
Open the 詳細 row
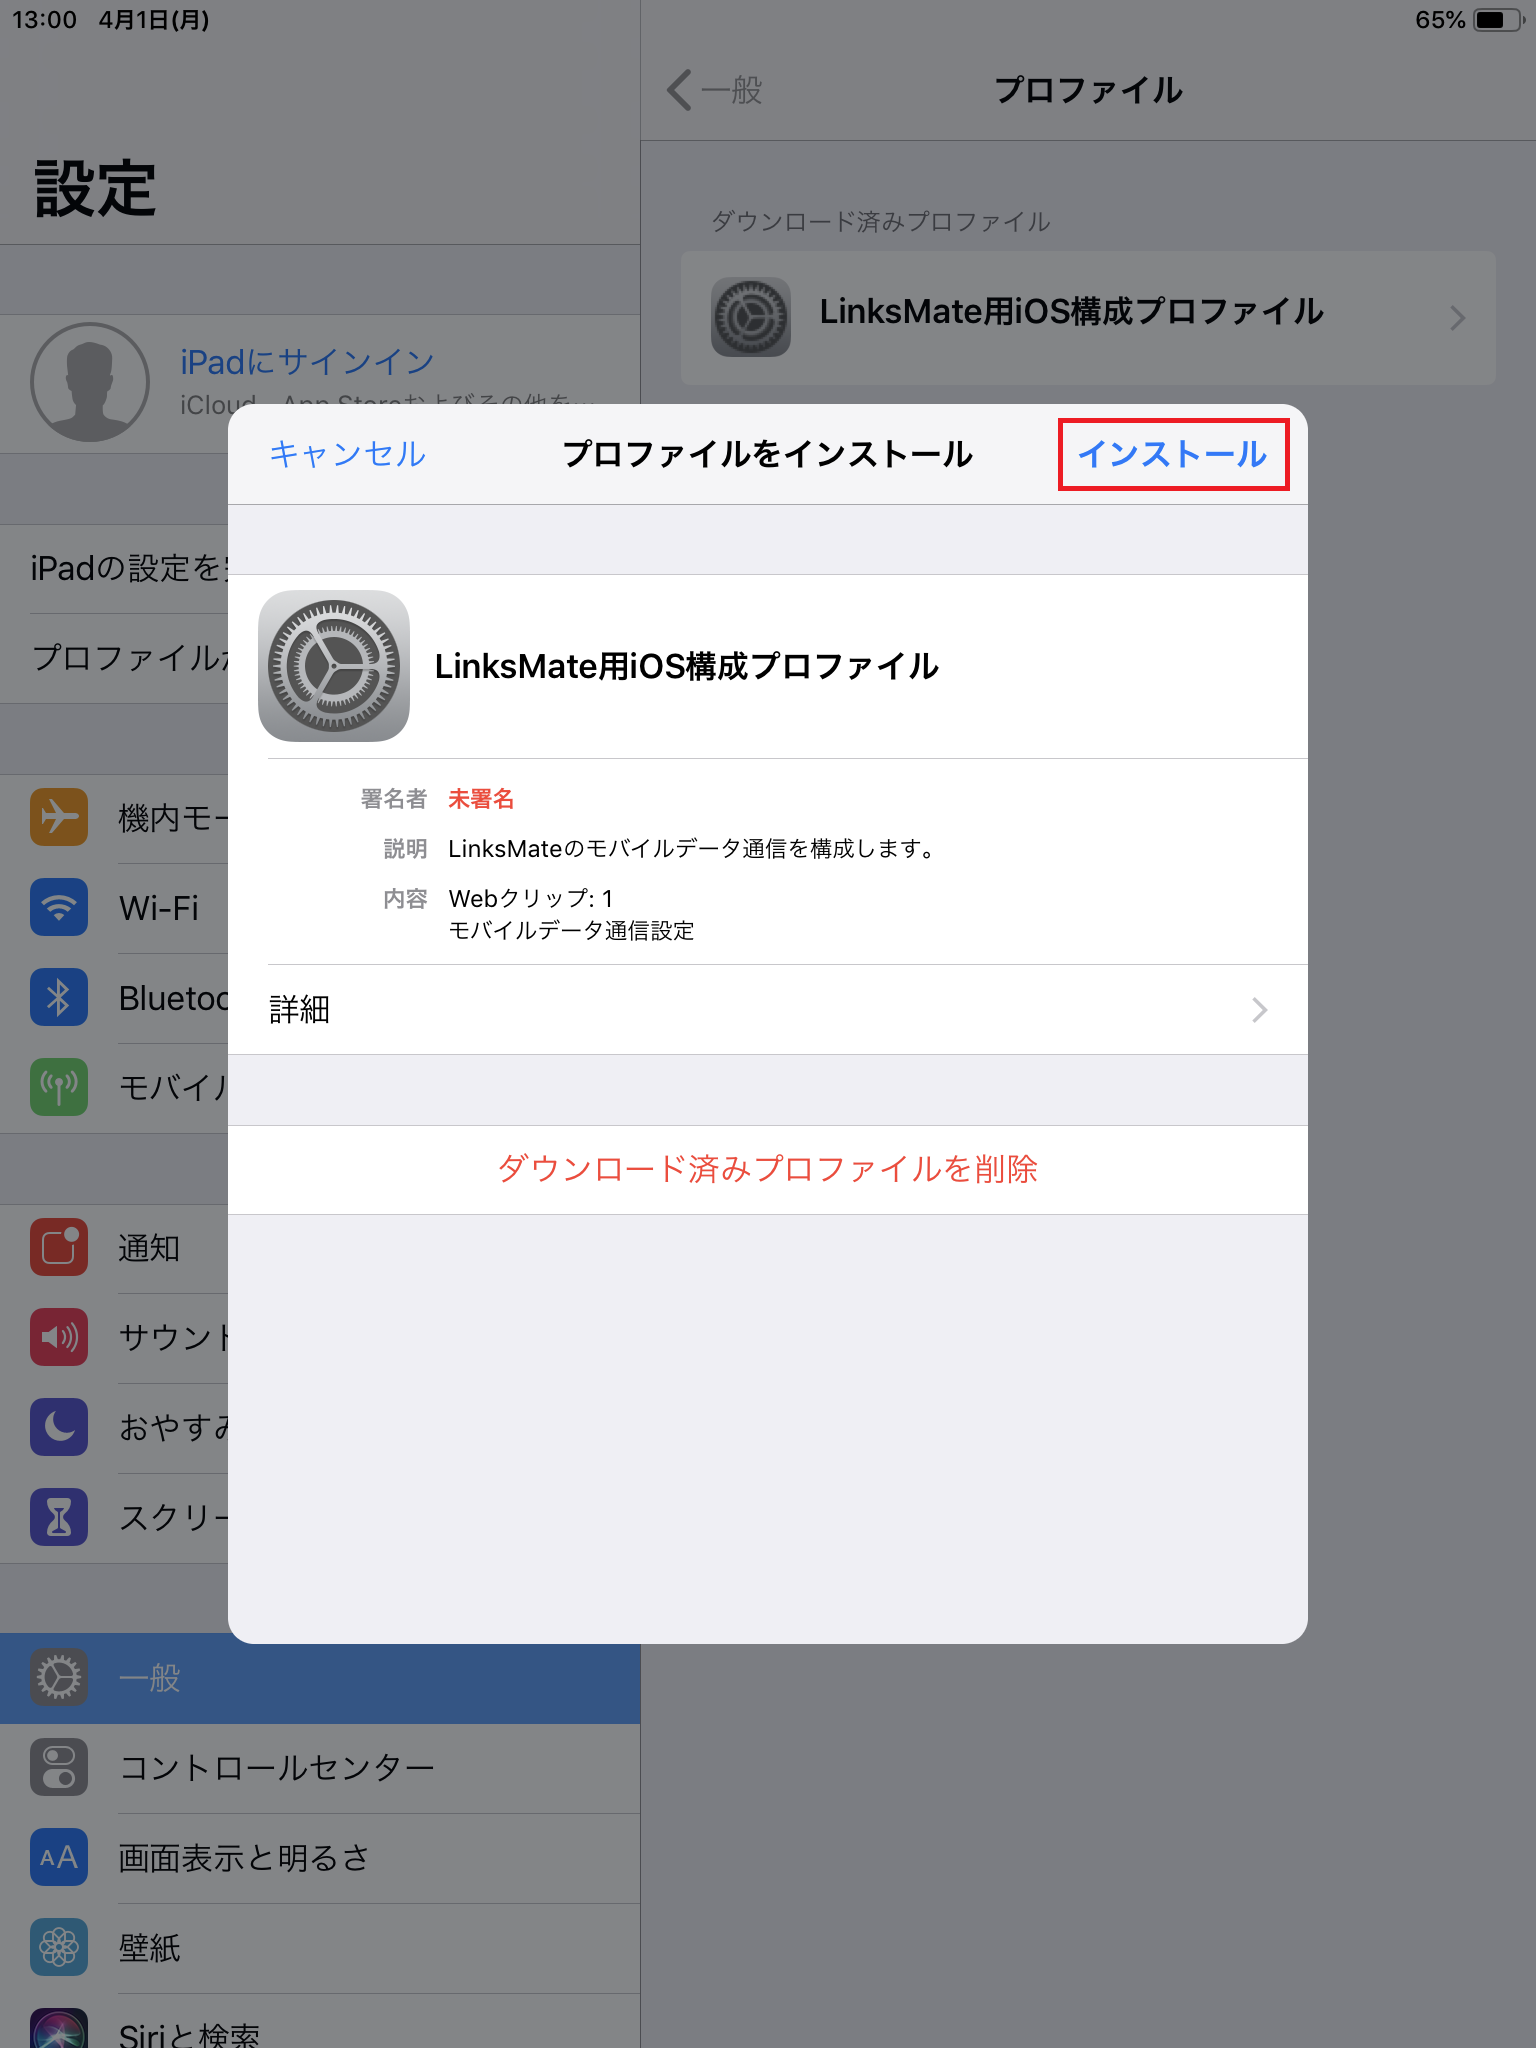pos(768,1009)
